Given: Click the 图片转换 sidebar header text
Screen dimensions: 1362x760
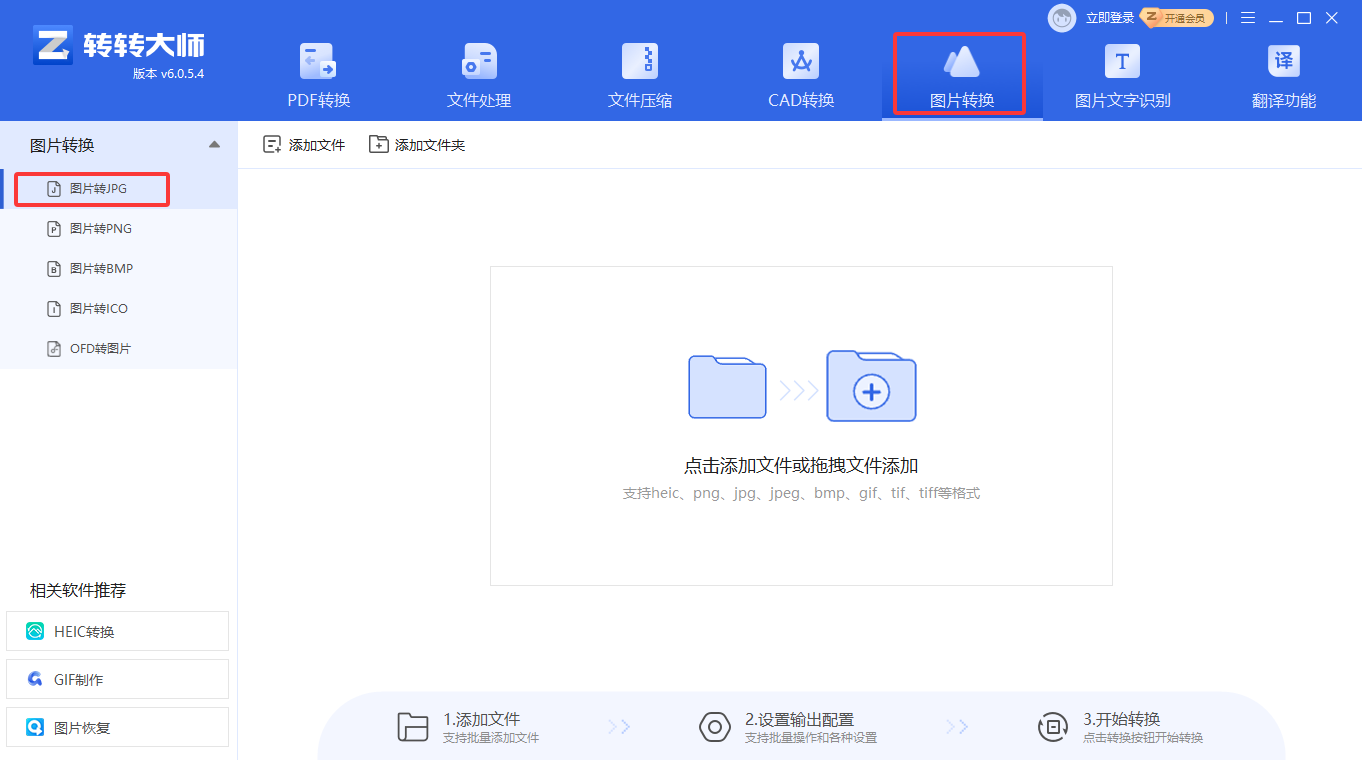Looking at the screenshot, I should 62,145.
